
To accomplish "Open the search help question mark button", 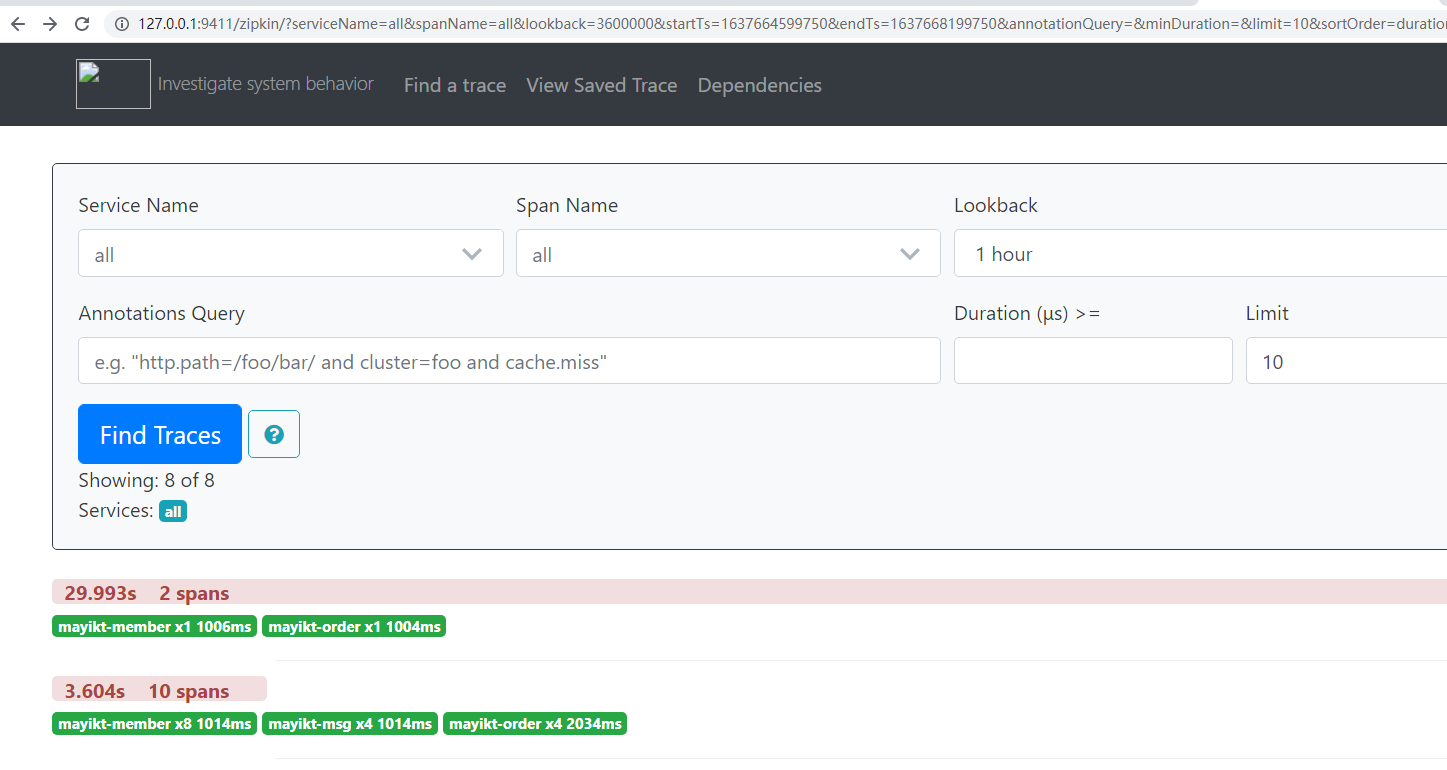I will coord(274,434).
